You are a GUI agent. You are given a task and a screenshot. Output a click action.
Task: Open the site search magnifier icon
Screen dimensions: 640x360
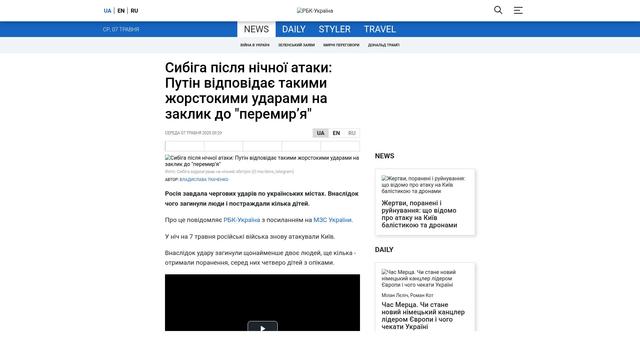click(x=498, y=10)
